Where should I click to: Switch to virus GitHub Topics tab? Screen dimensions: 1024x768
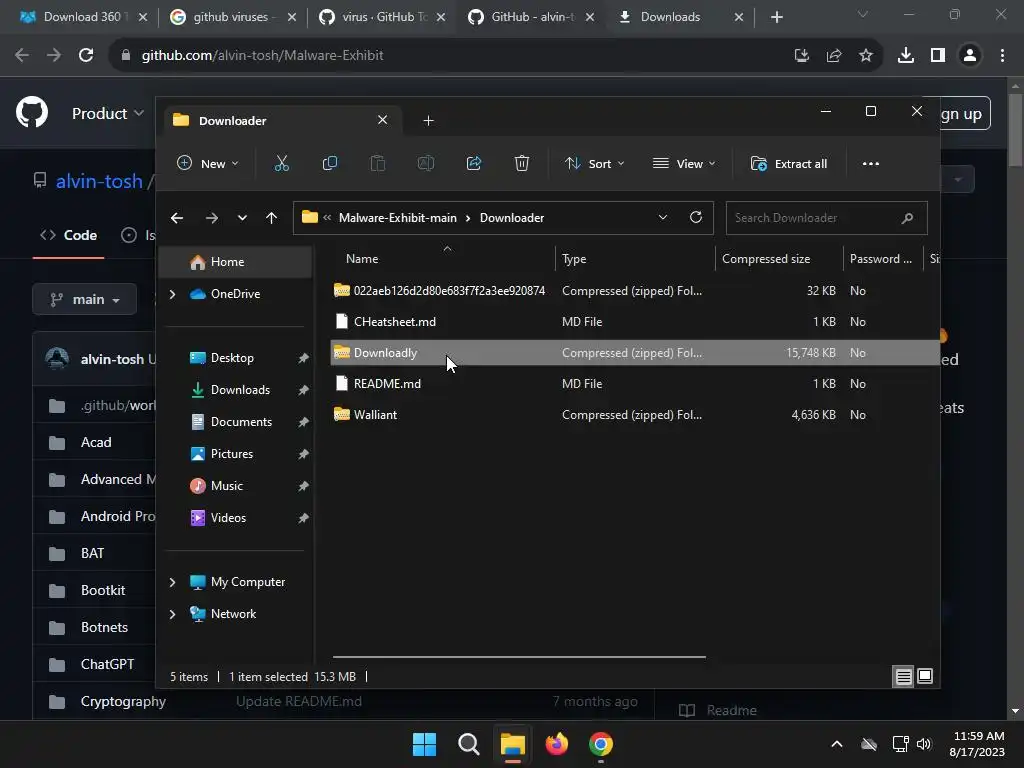pyautogui.click(x=382, y=17)
